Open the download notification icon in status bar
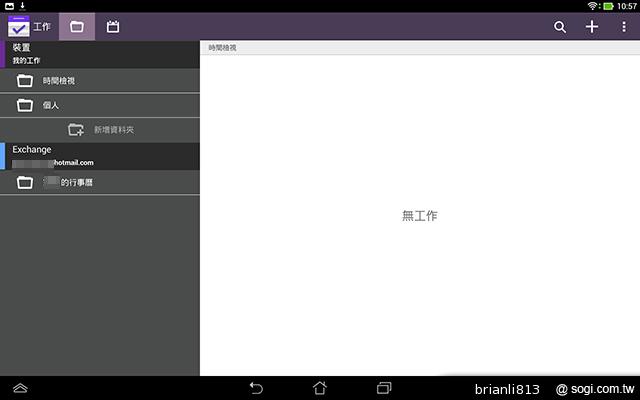 click(22, 6)
